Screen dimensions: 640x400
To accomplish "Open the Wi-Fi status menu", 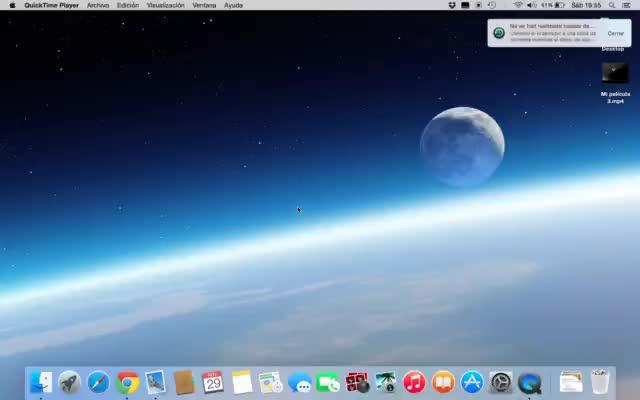I will click(x=518, y=5).
